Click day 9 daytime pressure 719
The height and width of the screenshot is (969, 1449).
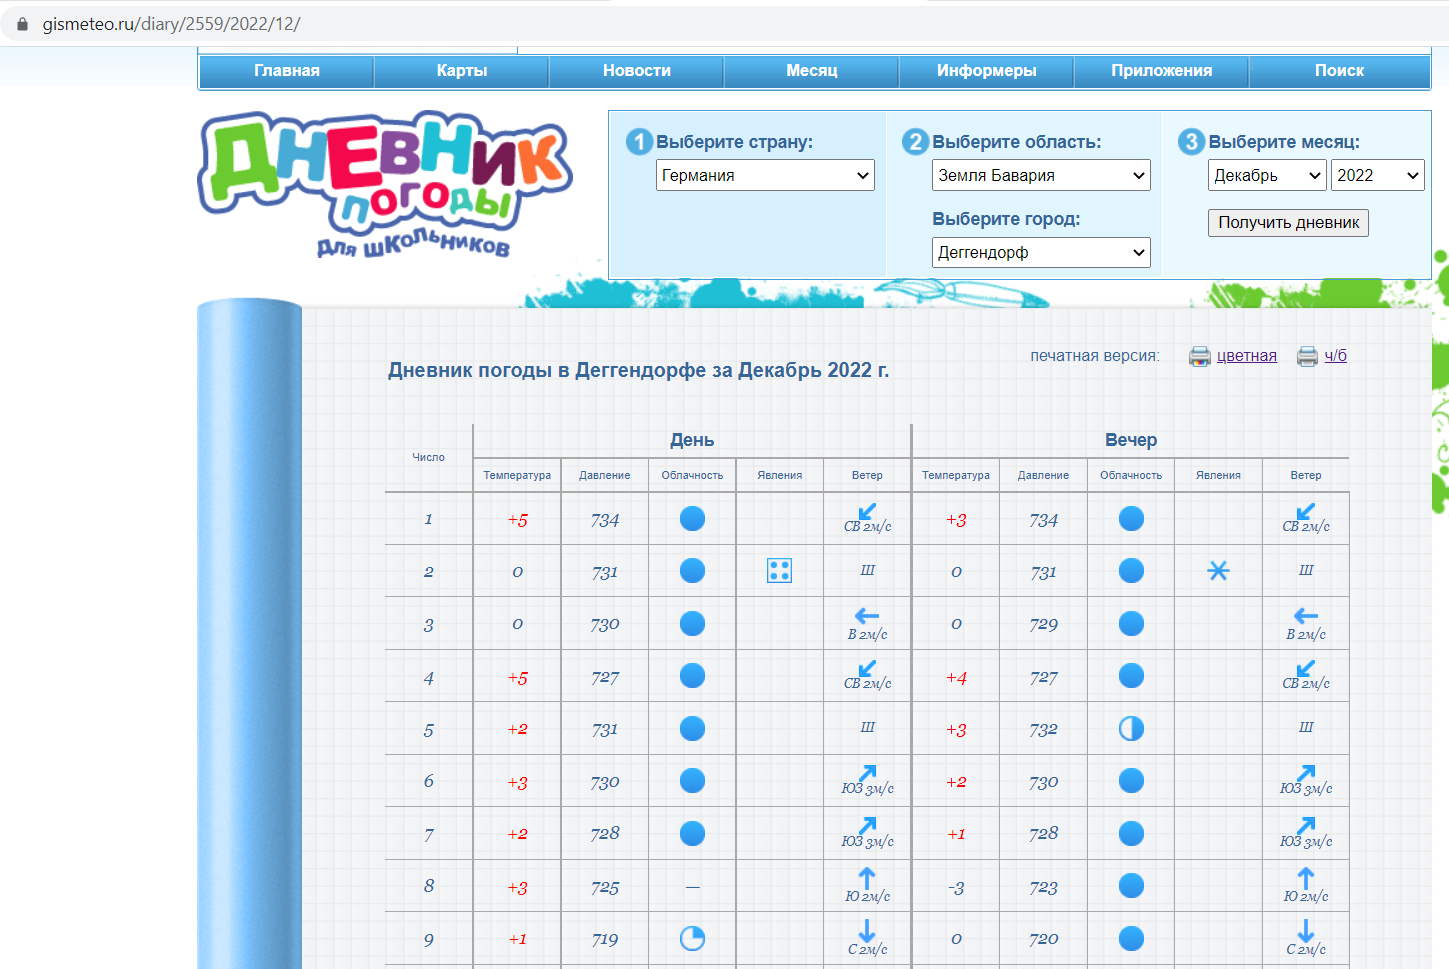coord(605,939)
